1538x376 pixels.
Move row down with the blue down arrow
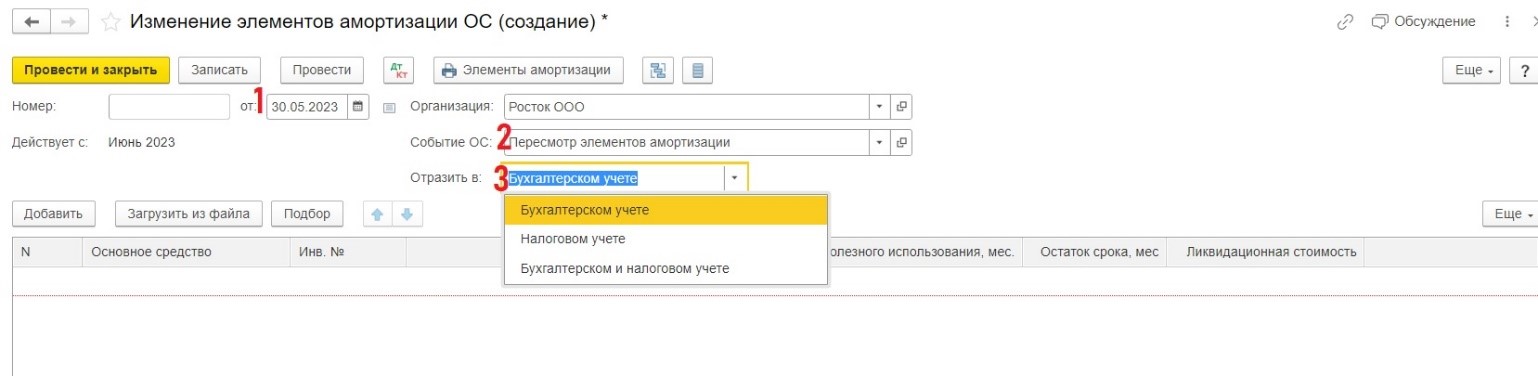[x=409, y=213]
